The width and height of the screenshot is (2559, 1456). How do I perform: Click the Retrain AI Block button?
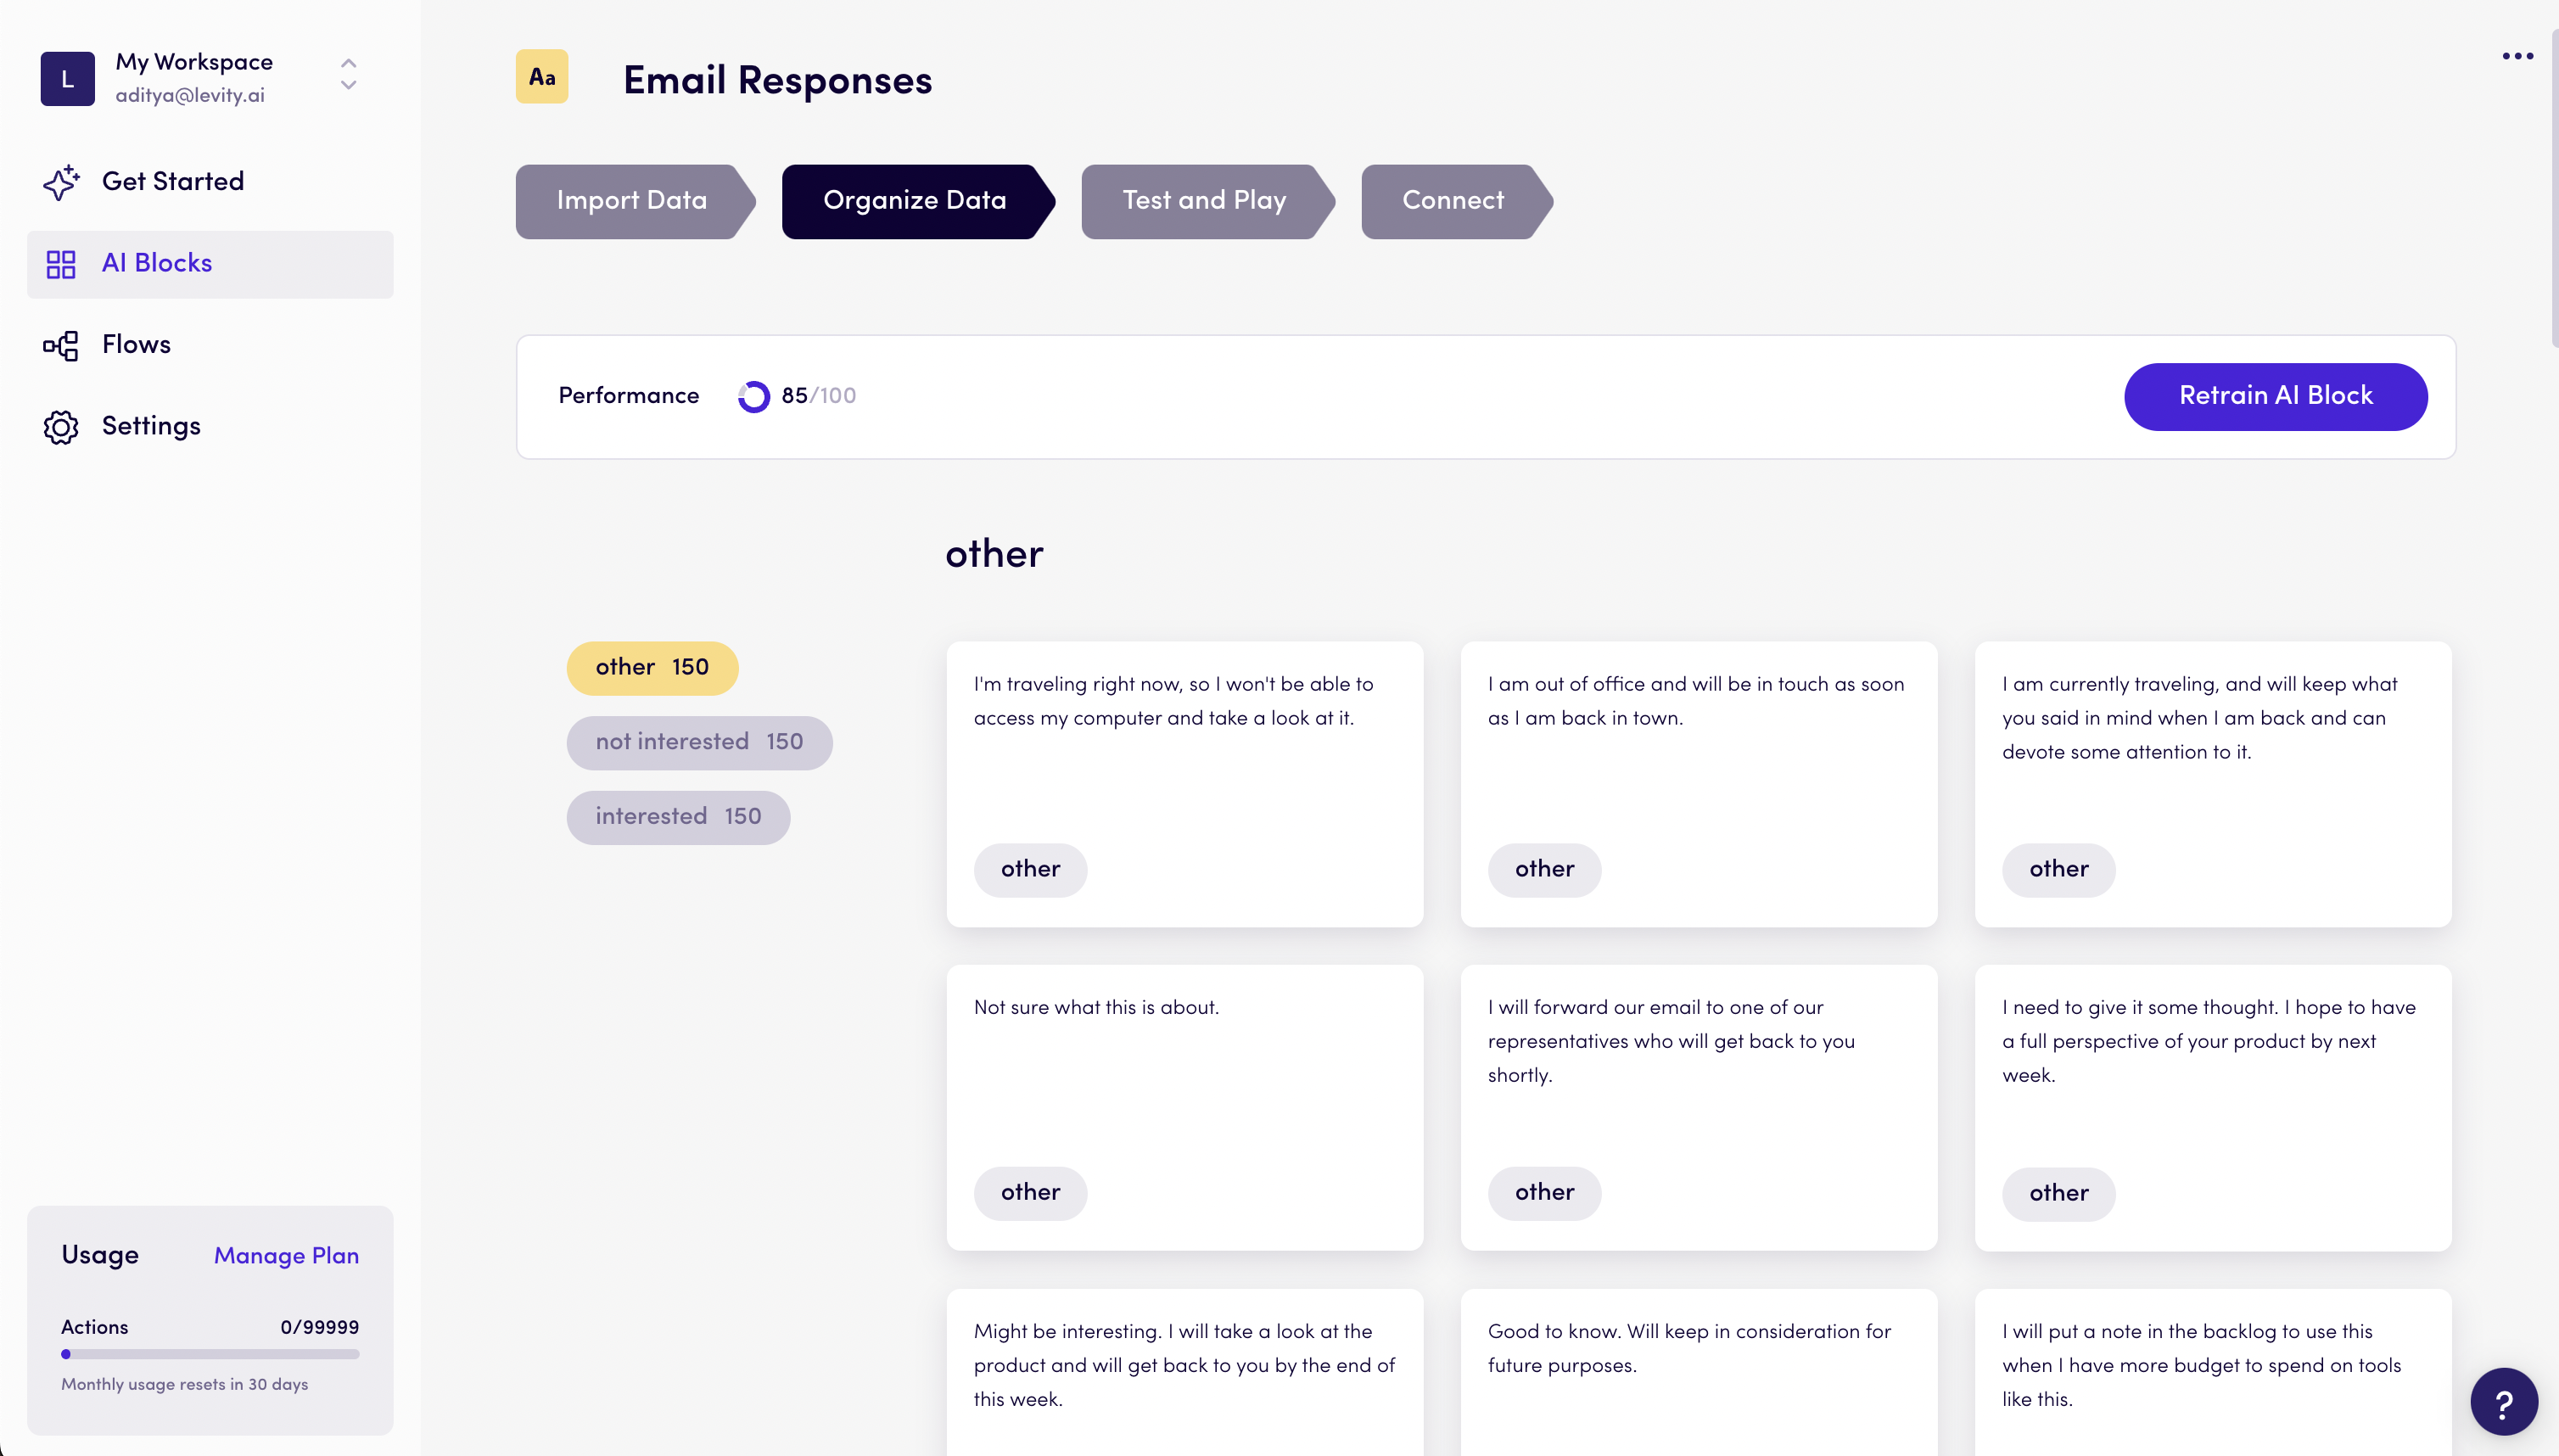coord(2276,395)
